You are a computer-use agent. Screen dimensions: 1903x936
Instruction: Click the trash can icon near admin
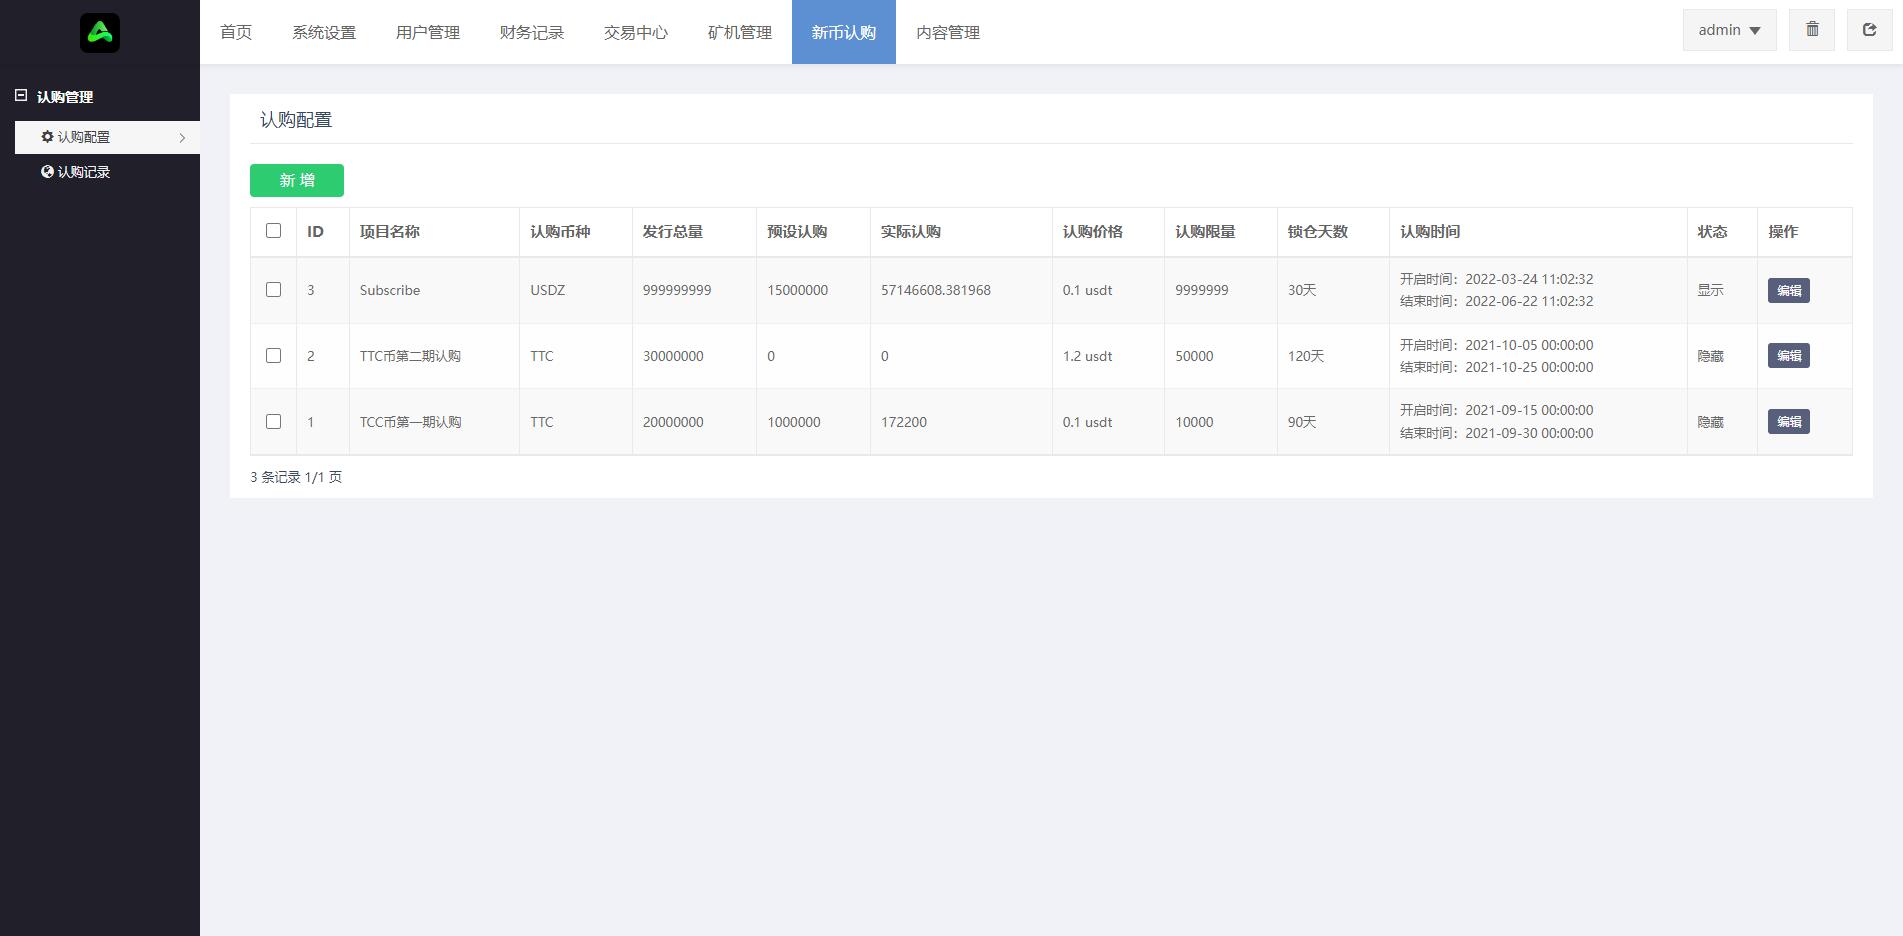pyautogui.click(x=1811, y=29)
